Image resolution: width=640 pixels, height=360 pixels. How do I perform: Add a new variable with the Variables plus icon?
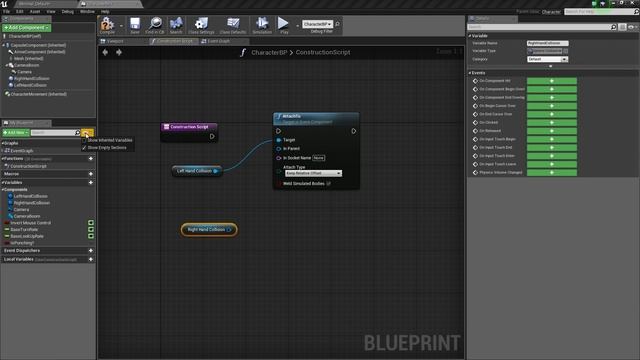pos(91,182)
